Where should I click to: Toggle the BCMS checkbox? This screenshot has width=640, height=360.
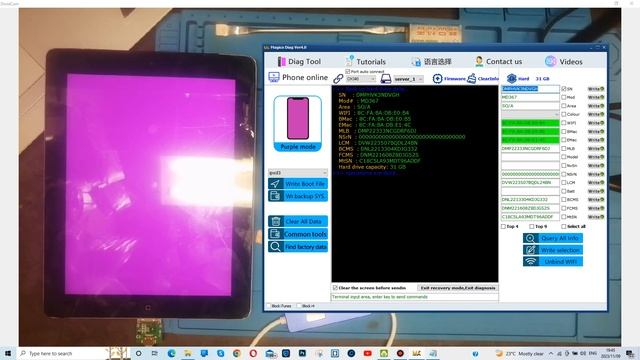tap(564, 200)
